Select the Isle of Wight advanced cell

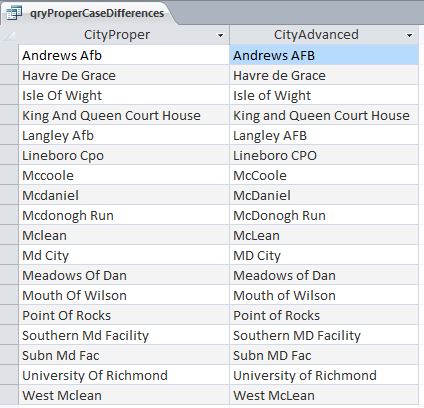tap(324, 95)
